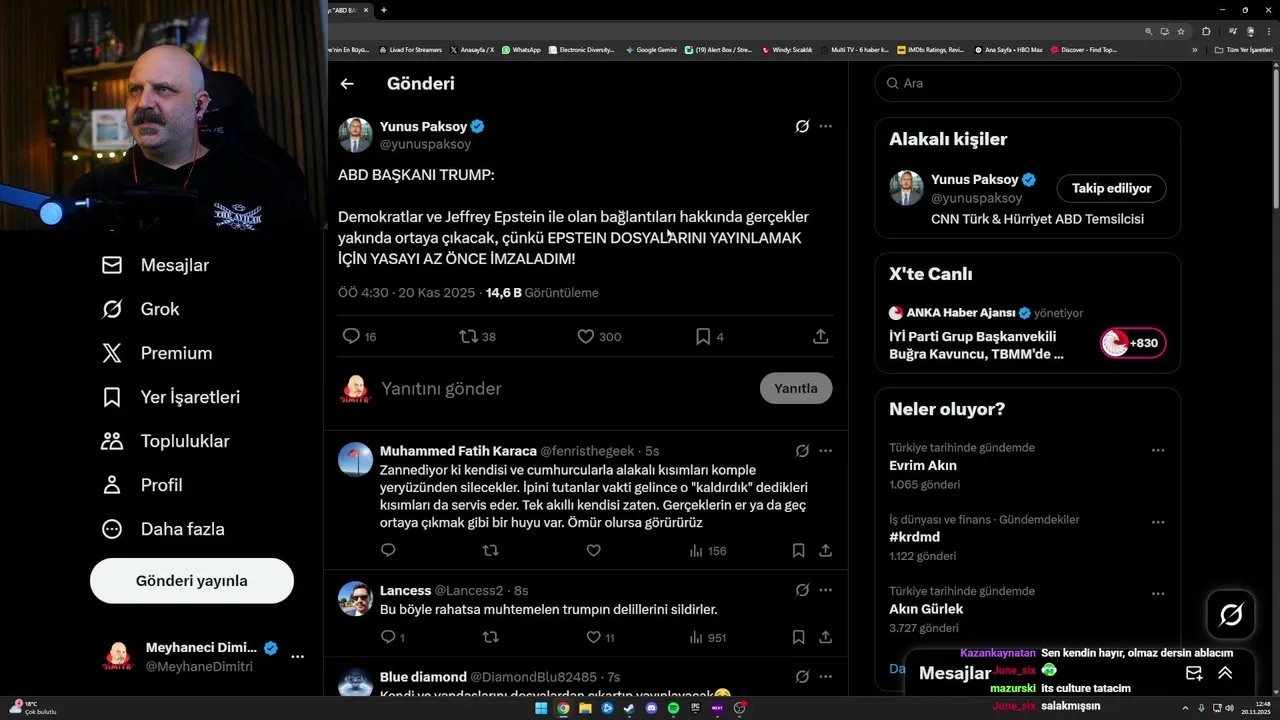Click the Grok icon on Lancess's reply
Image resolution: width=1280 pixels, height=720 pixels.
pyautogui.click(x=802, y=590)
